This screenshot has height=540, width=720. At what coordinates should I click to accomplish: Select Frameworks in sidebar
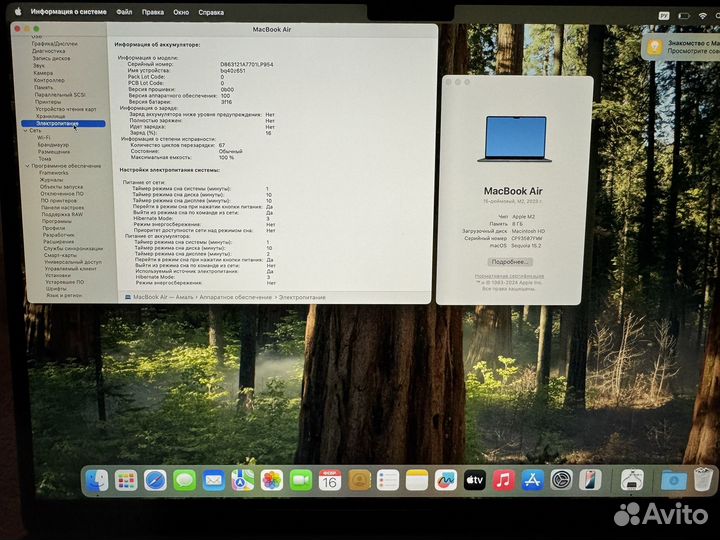click(x=54, y=173)
